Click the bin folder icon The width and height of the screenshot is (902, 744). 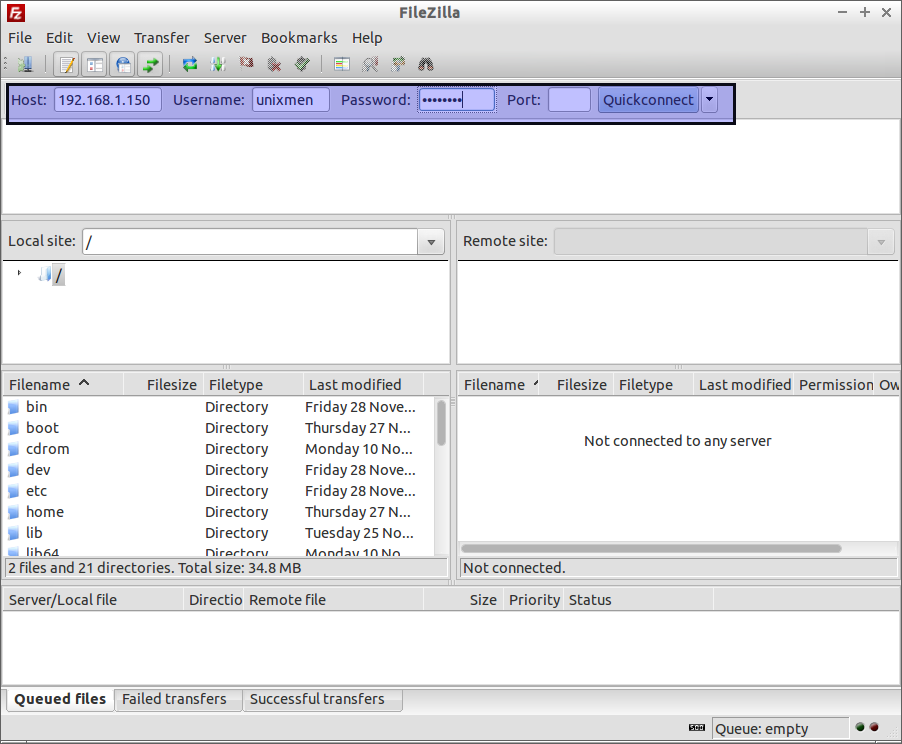click(x=14, y=407)
